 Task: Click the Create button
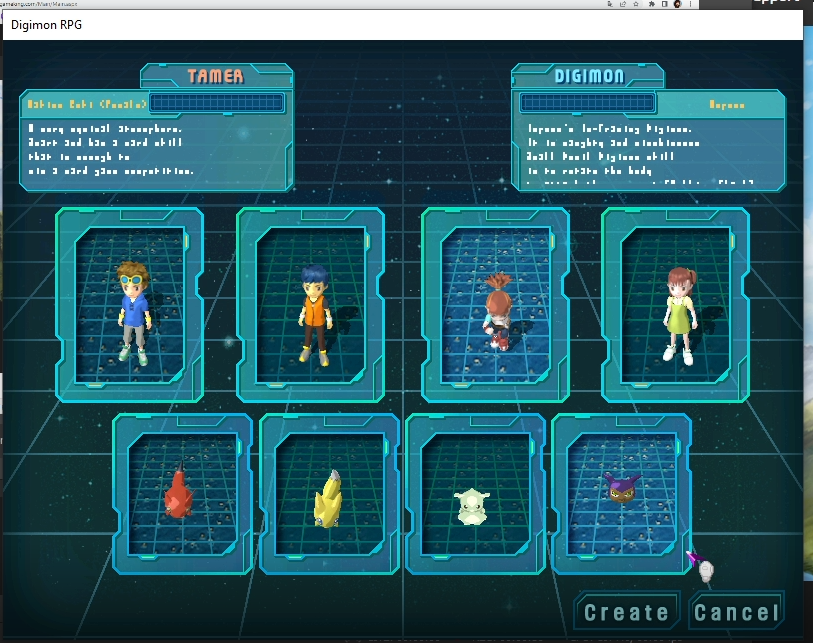(x=627, y=612)
